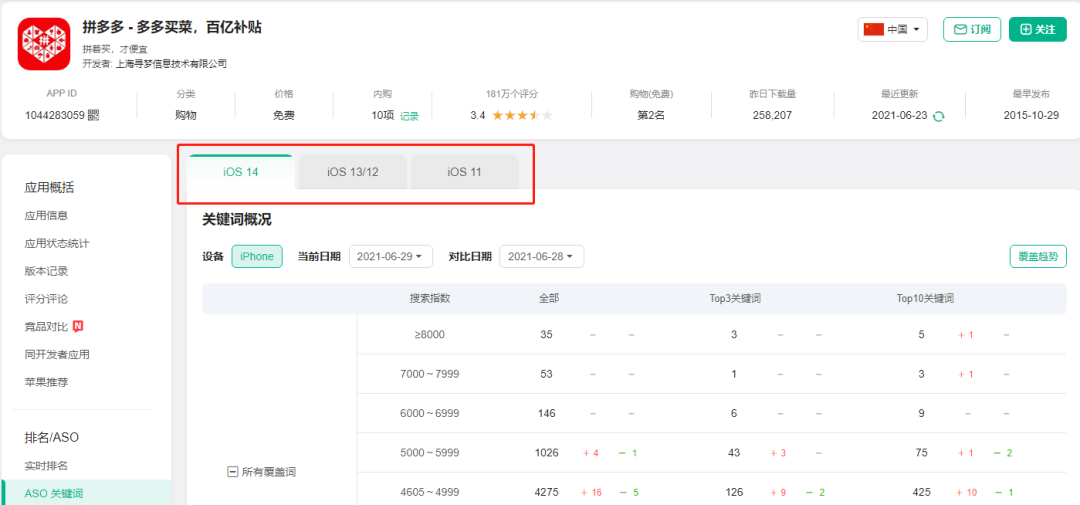
Task: Open the current date dropdown 2021-06-29
Action: [x=391, y=256]
